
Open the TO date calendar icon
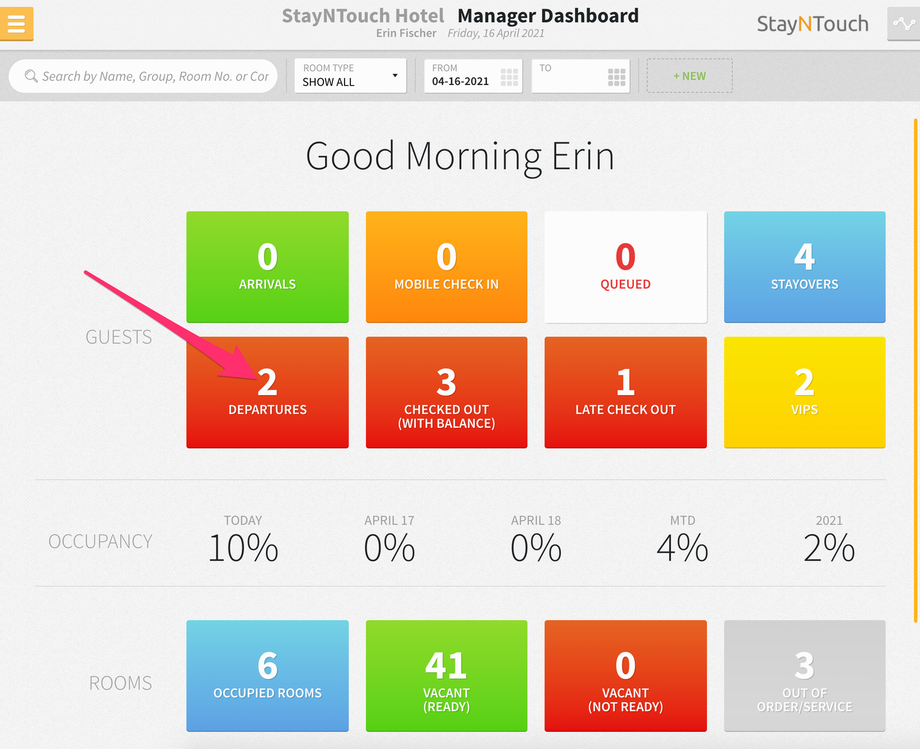[617, 77]
